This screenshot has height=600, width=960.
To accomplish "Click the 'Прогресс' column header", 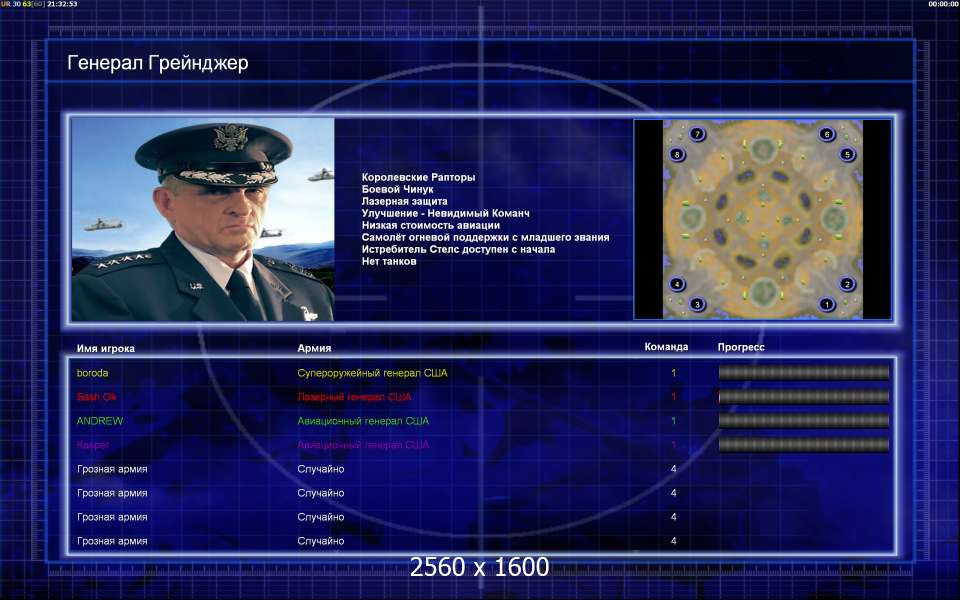I will tap(741, 347).
